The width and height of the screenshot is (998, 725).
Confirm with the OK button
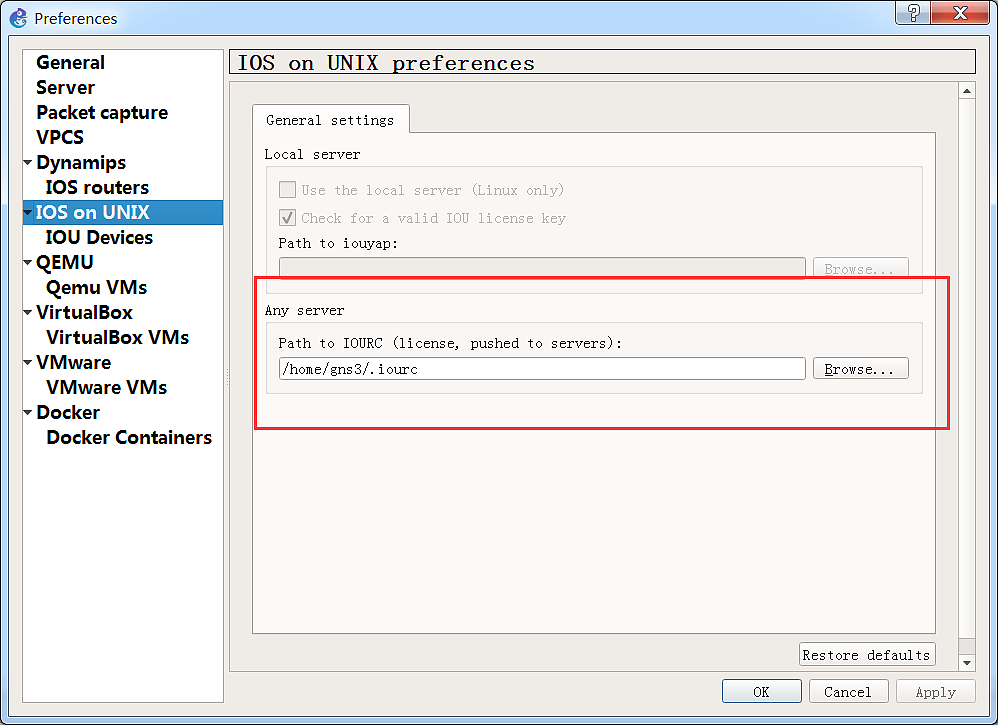761,692
